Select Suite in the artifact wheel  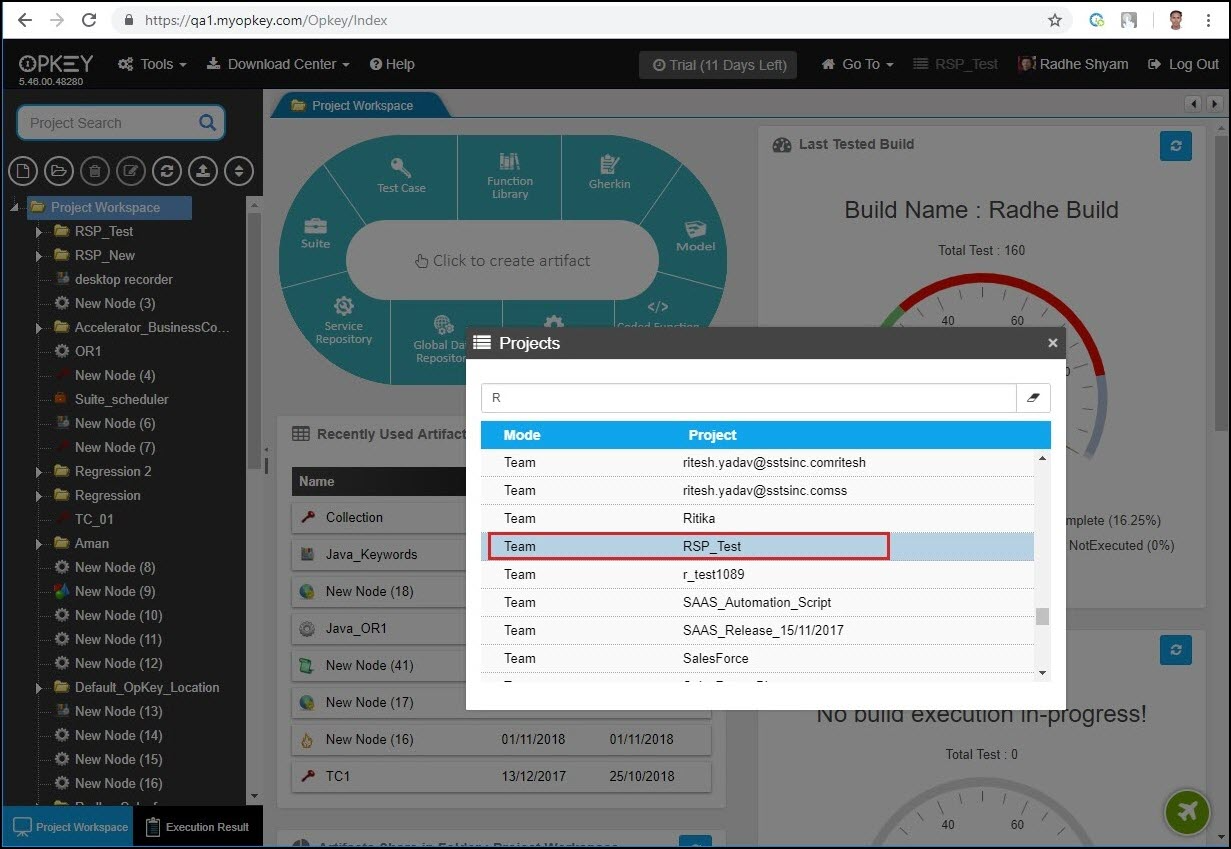click(315, 233)
